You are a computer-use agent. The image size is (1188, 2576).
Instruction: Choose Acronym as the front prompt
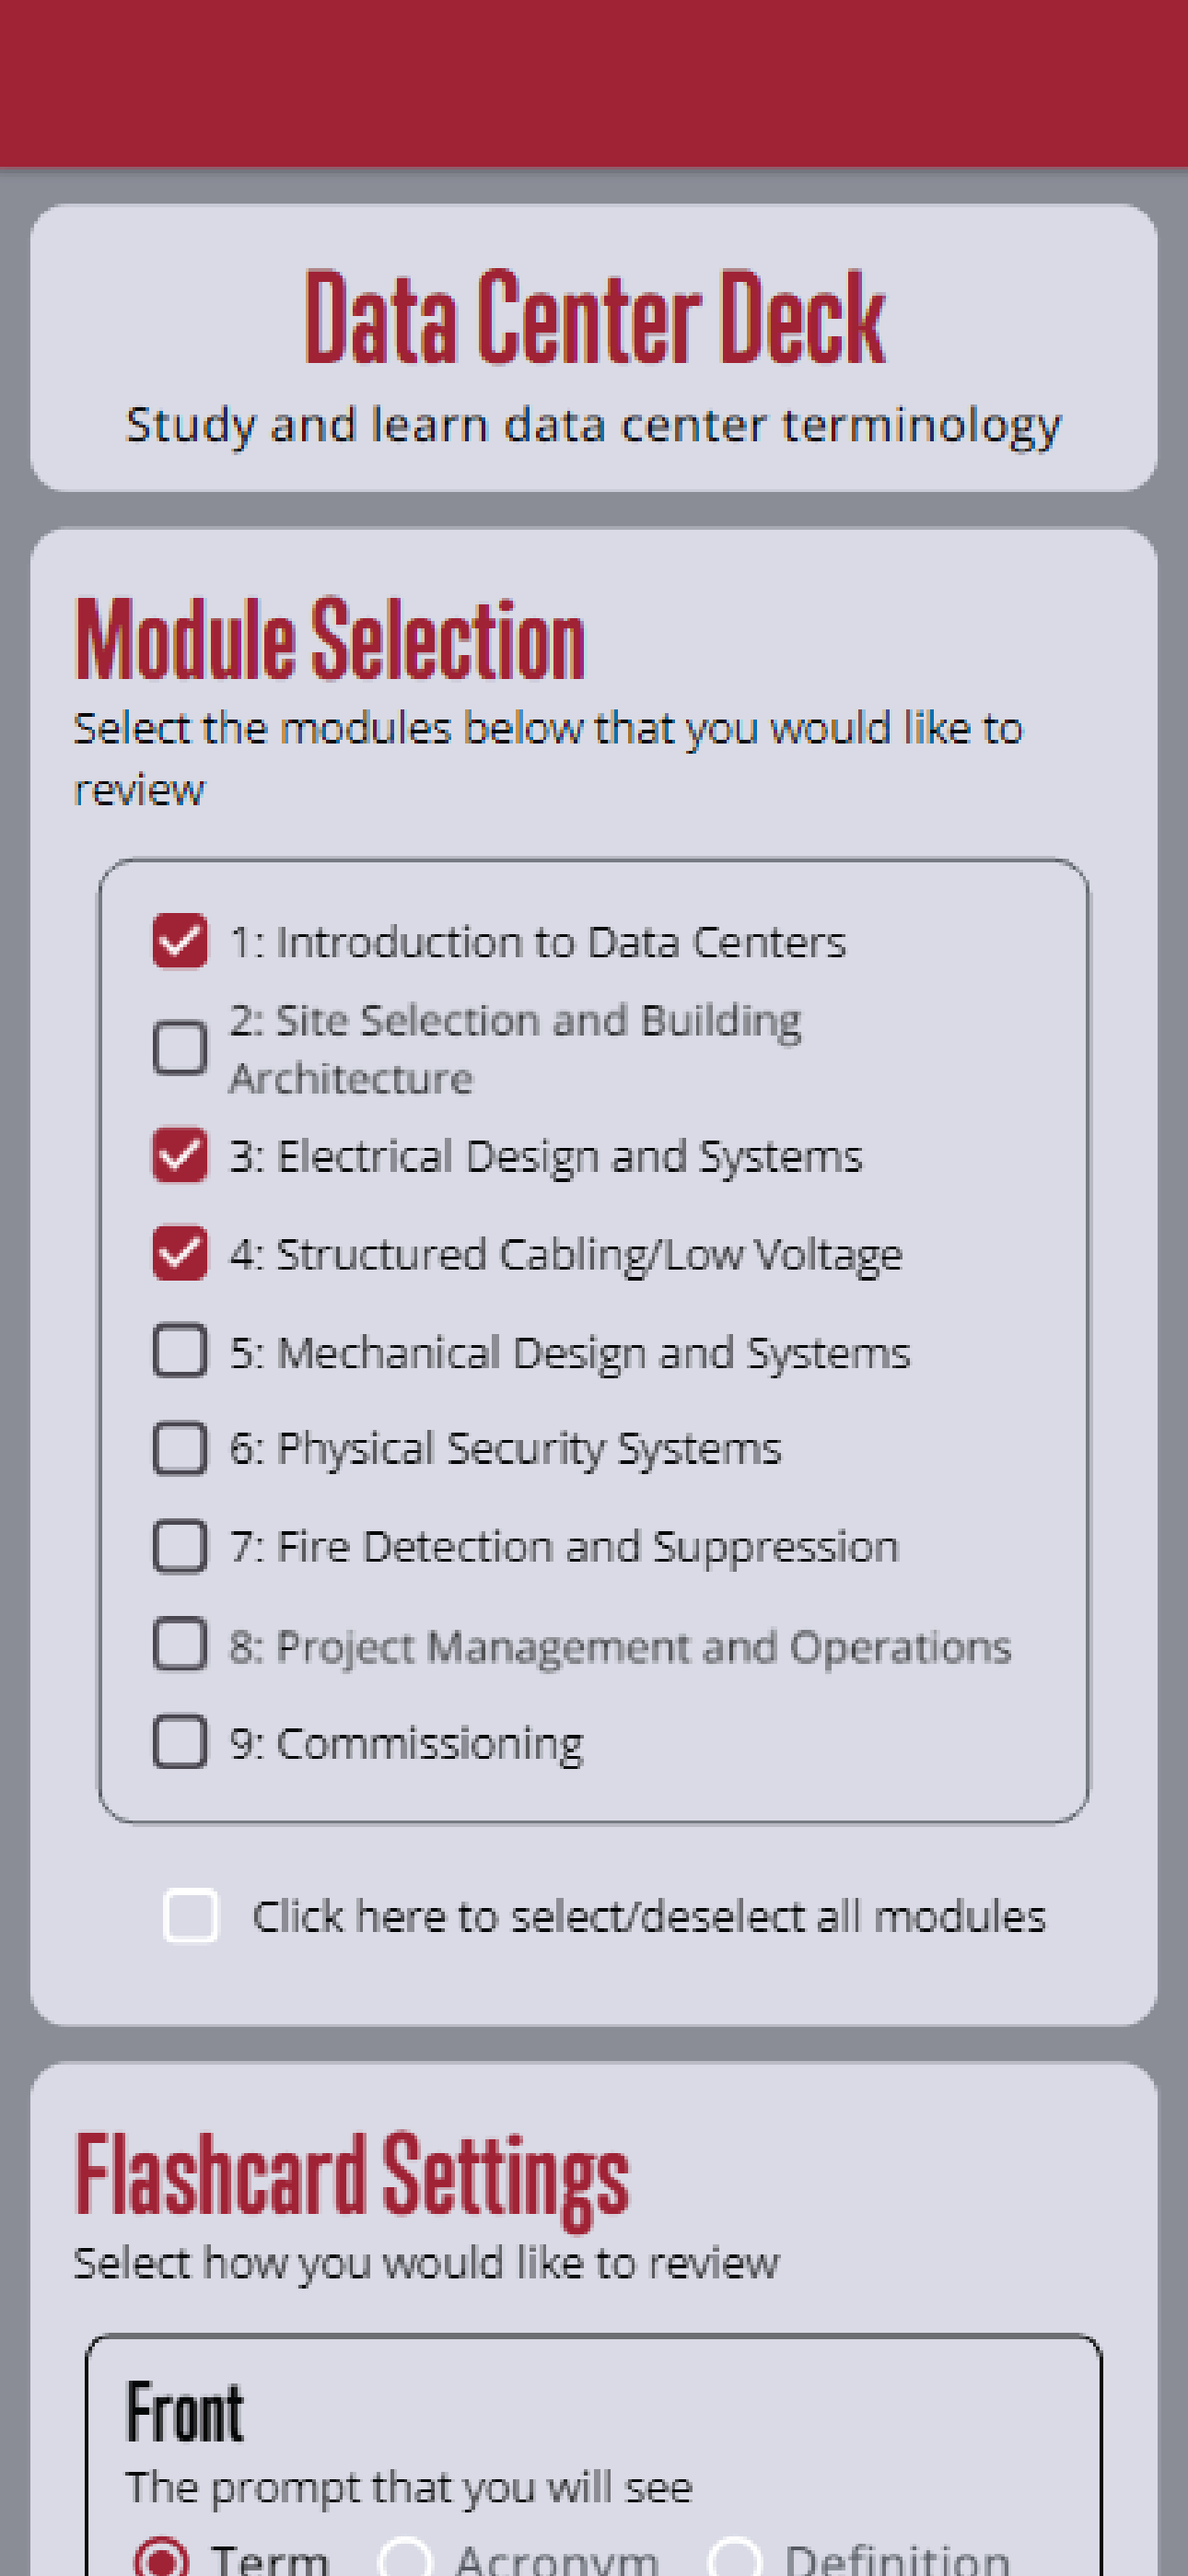coord(406,2559)
